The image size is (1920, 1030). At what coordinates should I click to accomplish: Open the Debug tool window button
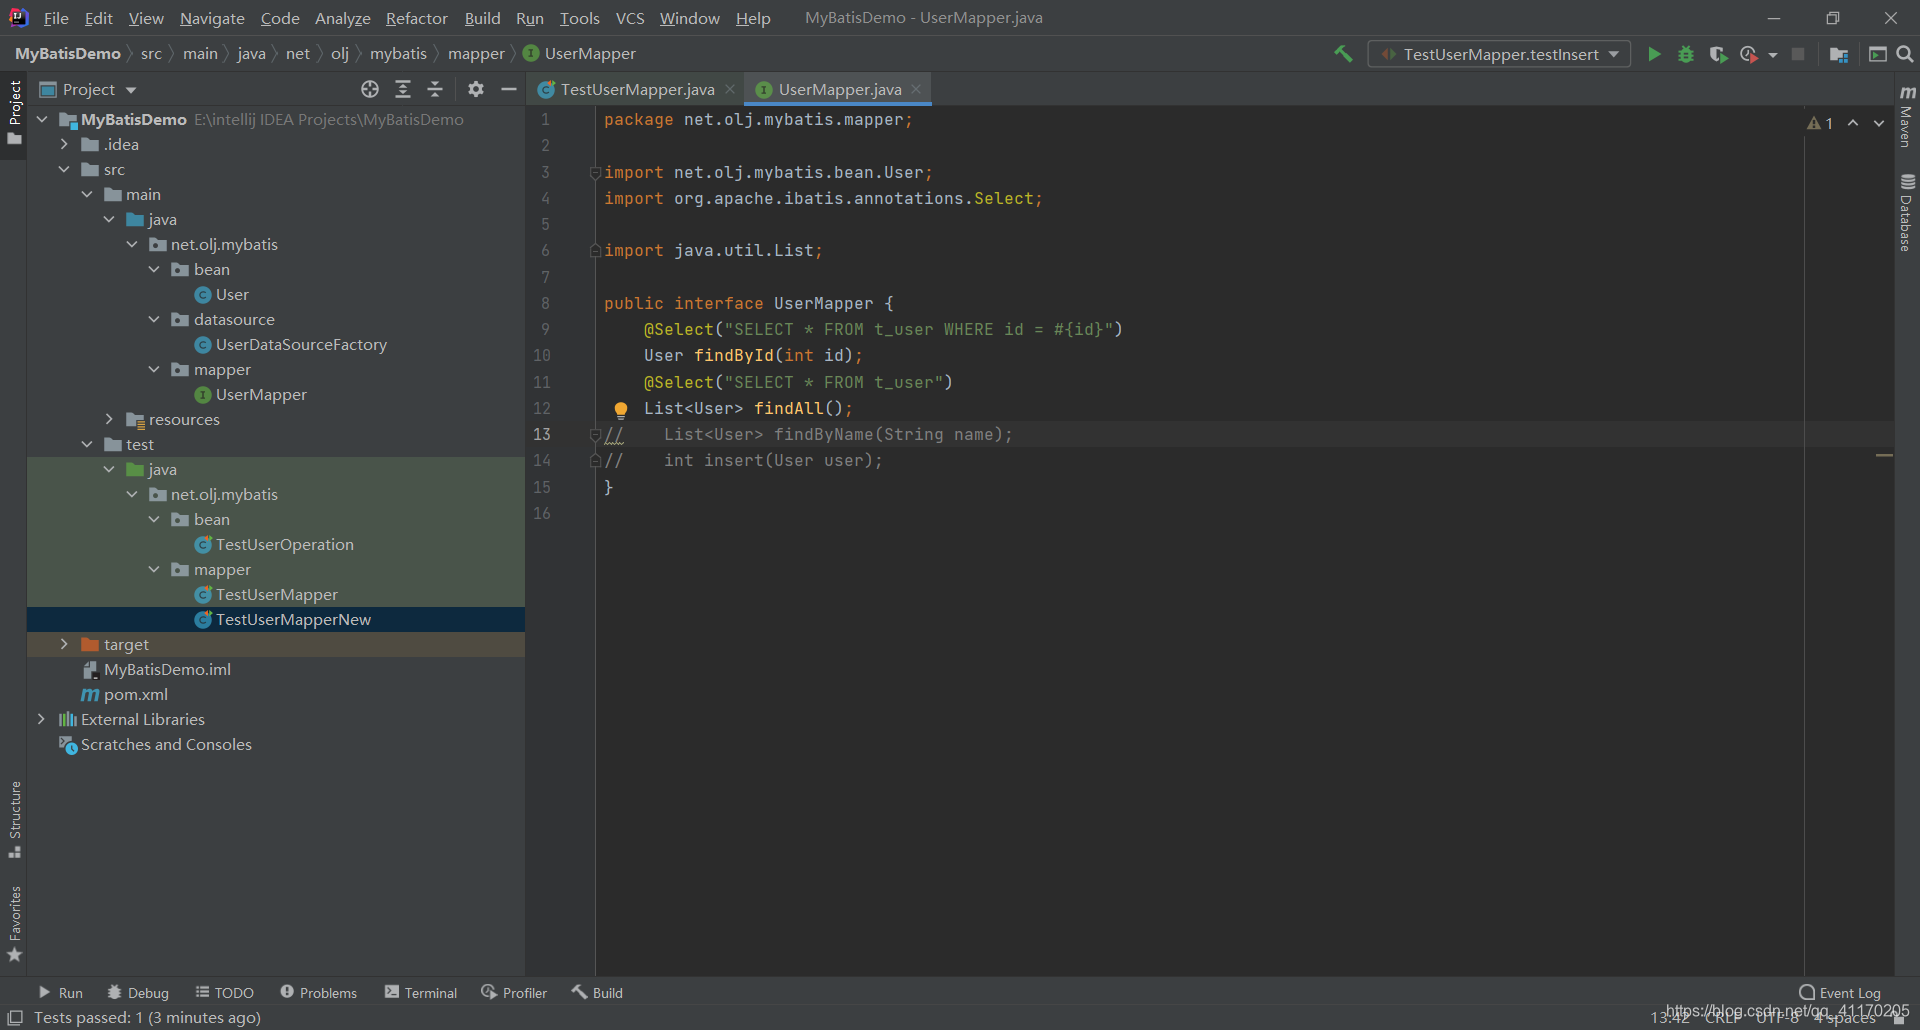tap(138, 992)
